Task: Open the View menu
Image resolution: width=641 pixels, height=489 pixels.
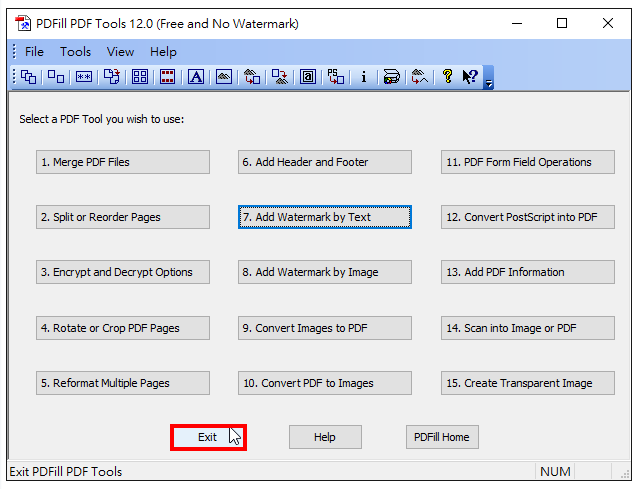Action: pyautogui.click(x=120, y=52)
